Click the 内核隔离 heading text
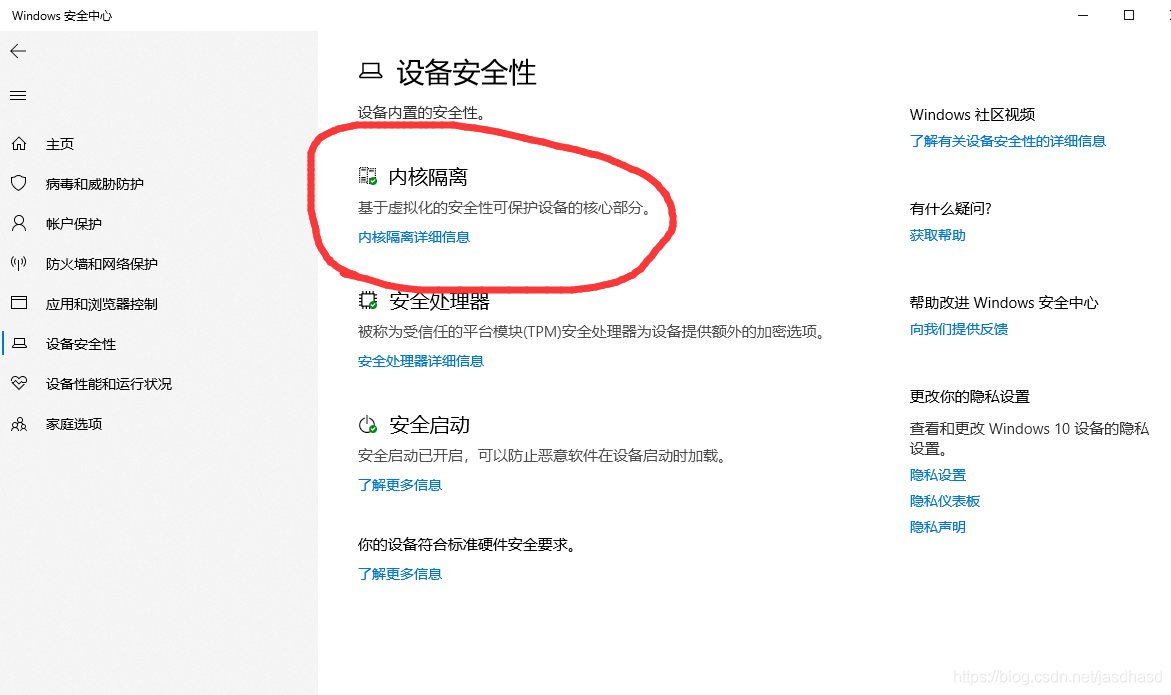1171x695 pixels. [x=429, y=177]
